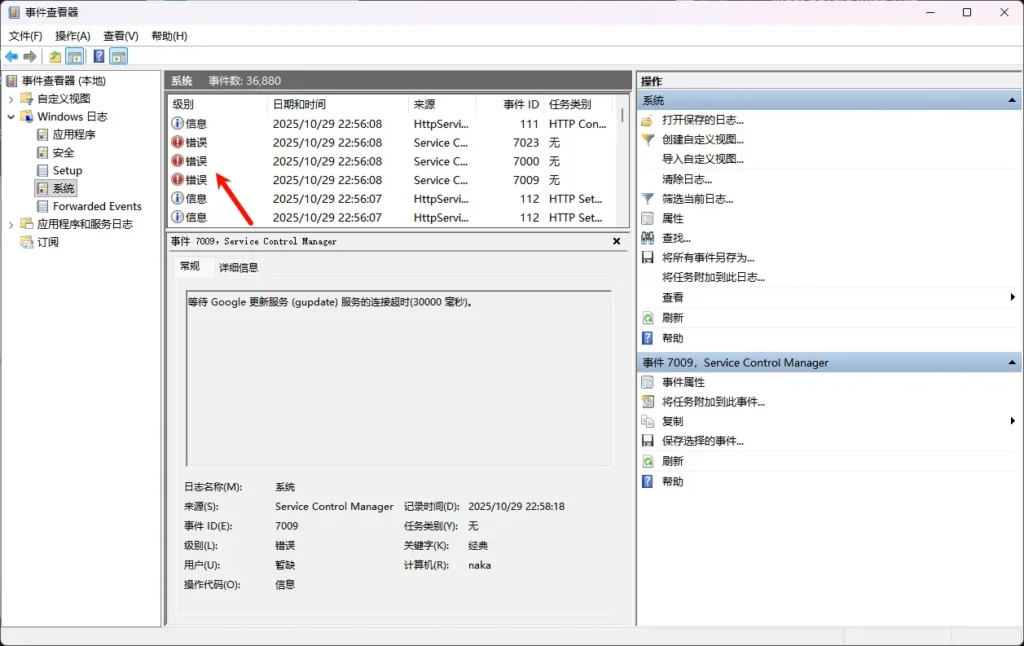Collapse the 系统 section in the actions pane

(1013, 100)
